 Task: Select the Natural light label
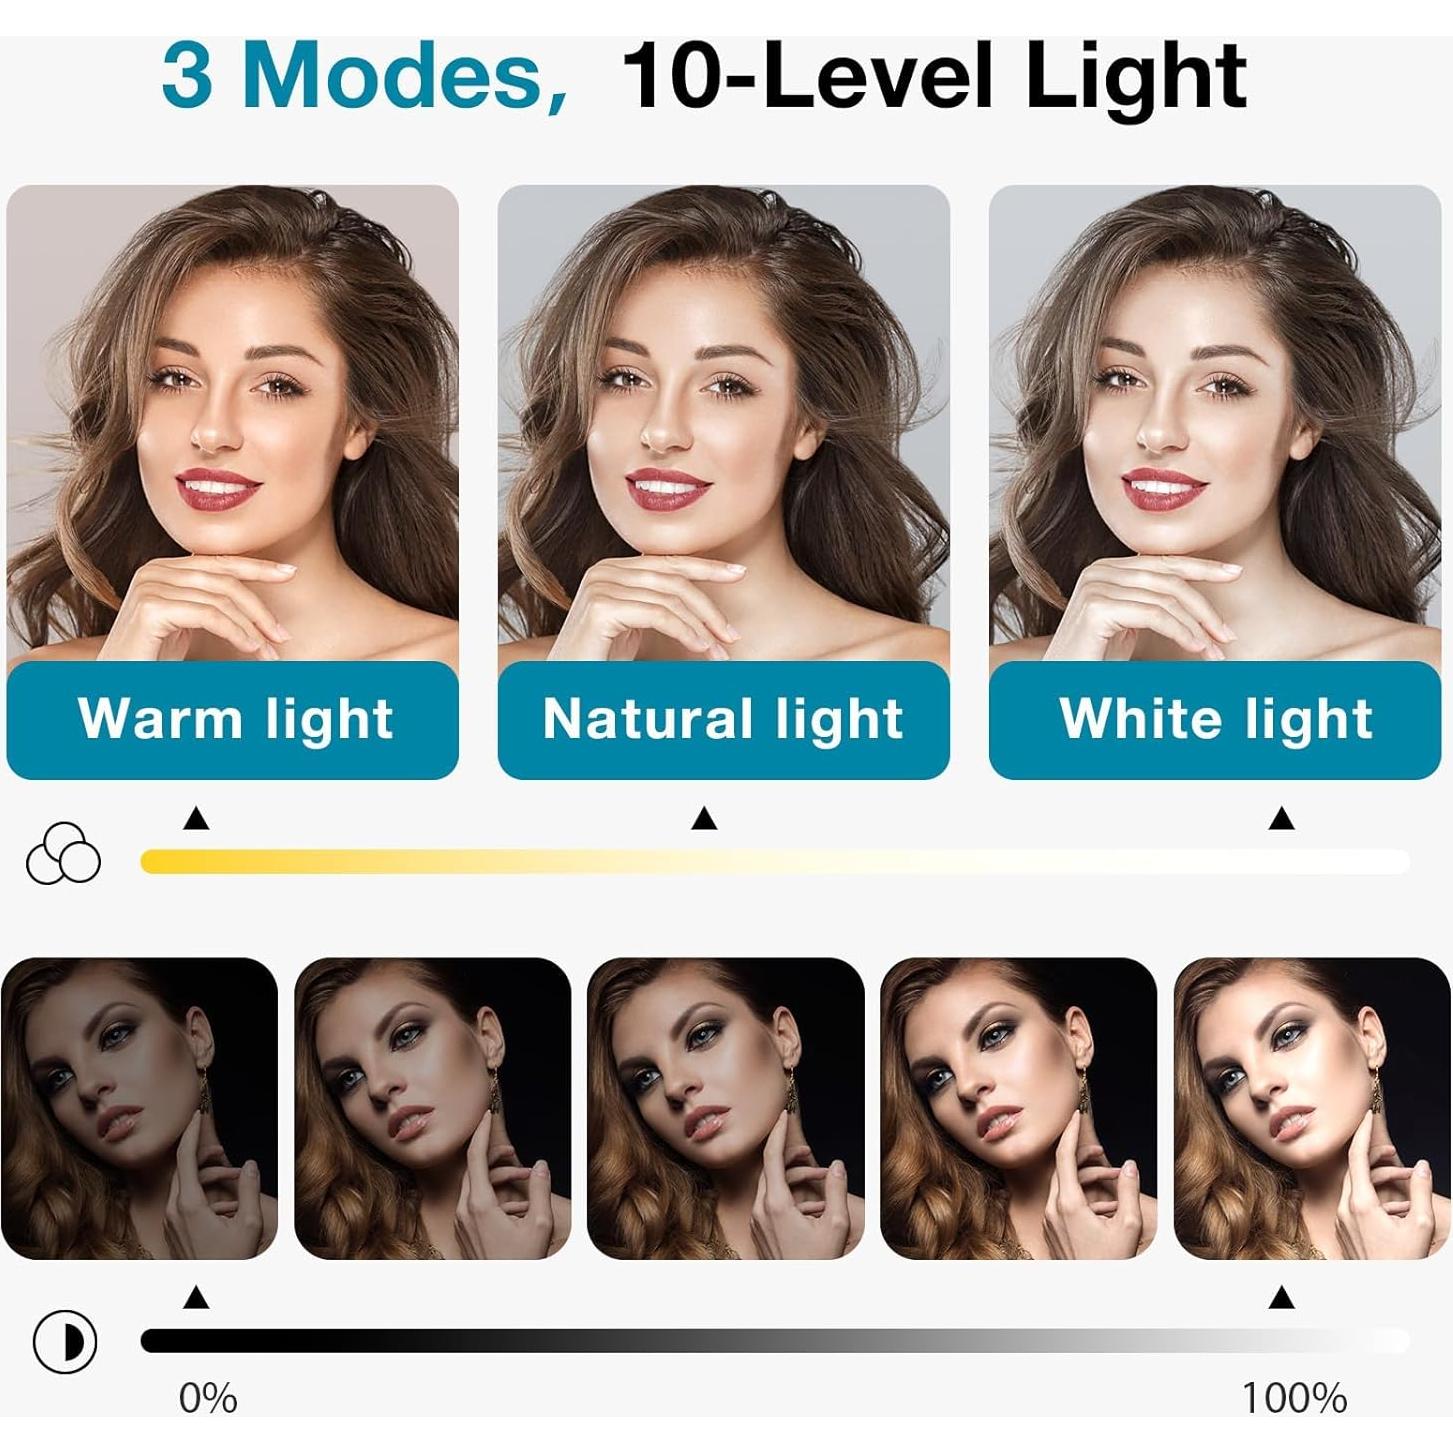point(724,720)
